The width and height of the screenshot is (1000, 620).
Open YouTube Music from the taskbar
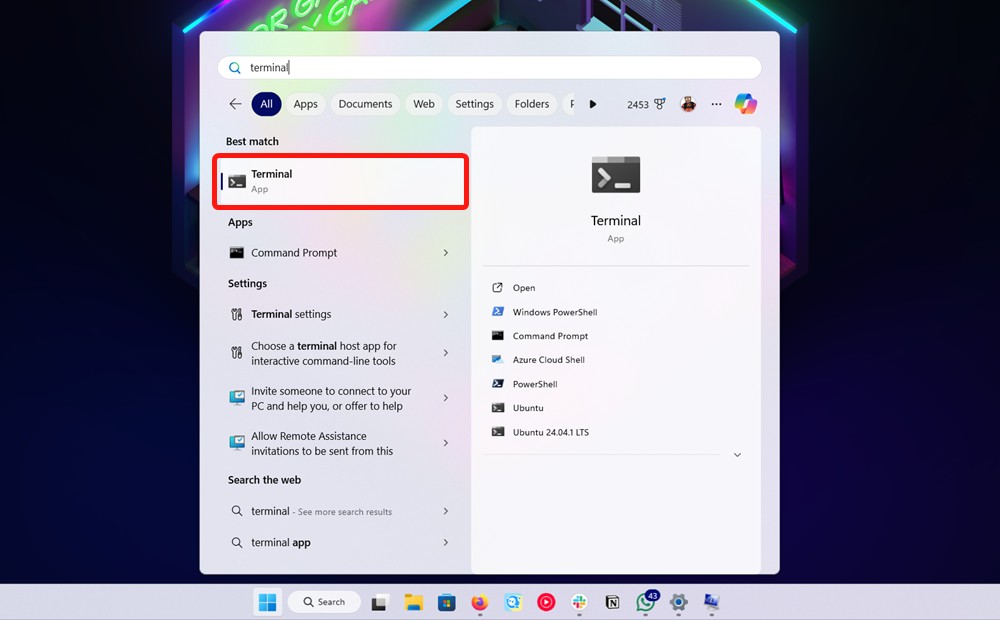click(x=546, y=602)
